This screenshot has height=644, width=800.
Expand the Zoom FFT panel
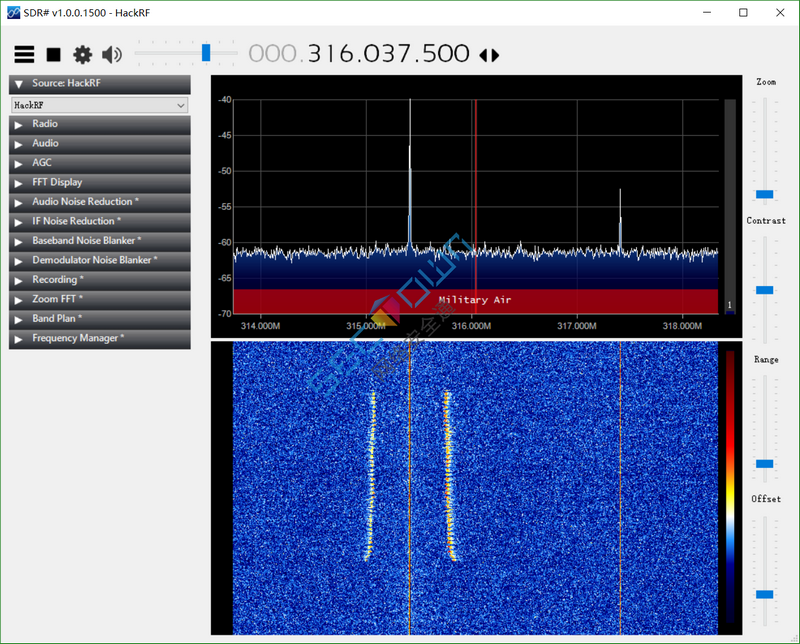(100, 300)
